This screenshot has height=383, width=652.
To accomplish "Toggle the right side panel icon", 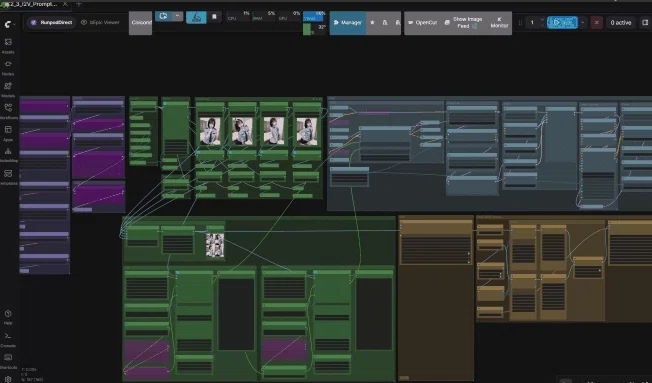I will coord(645,22).
